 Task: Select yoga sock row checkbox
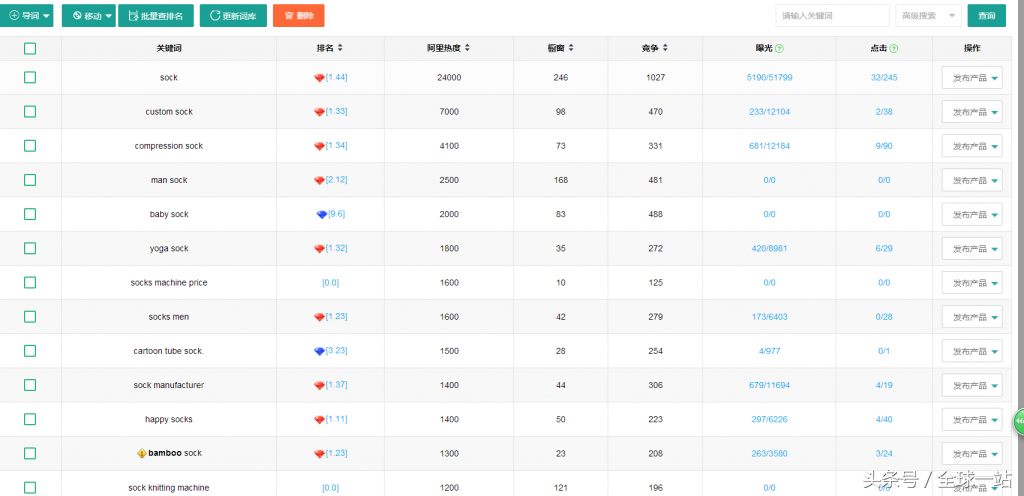click(x=30, y=248)
